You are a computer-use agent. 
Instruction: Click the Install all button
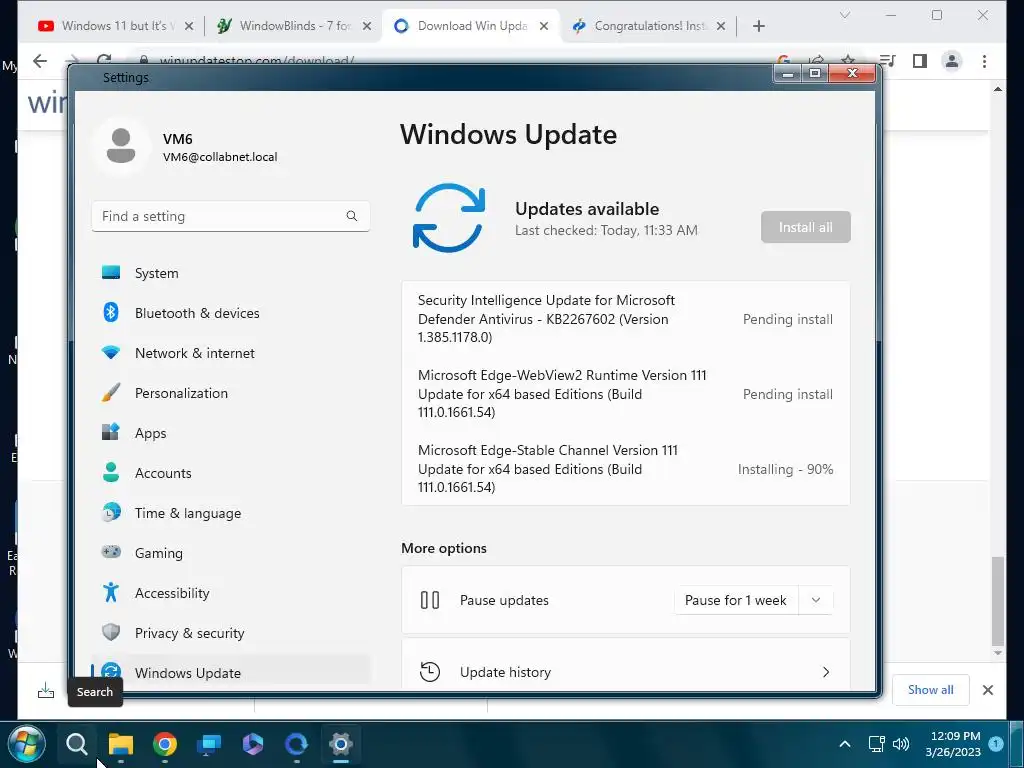(805, 227)
